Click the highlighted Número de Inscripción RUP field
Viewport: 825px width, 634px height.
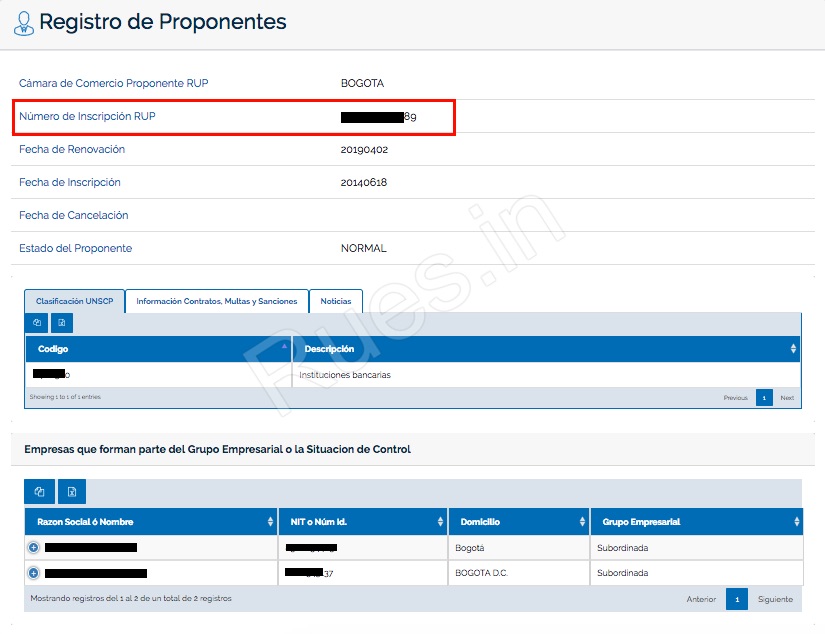click(237, 116)
